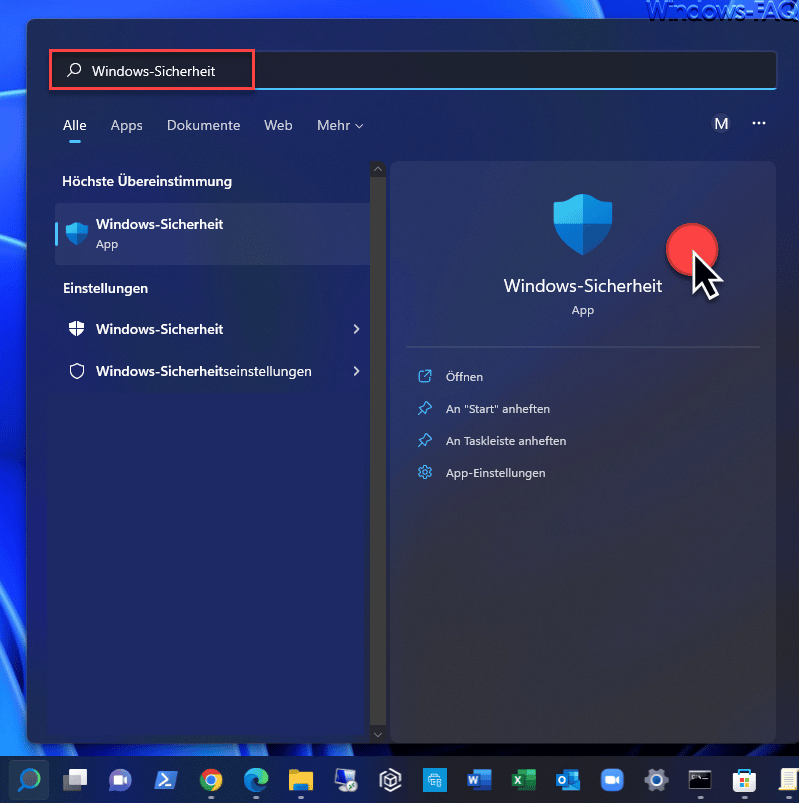This screenshot has height=803, width=799.
Task: Open Google Chrome from the taskbar
Action: point(211,780)
